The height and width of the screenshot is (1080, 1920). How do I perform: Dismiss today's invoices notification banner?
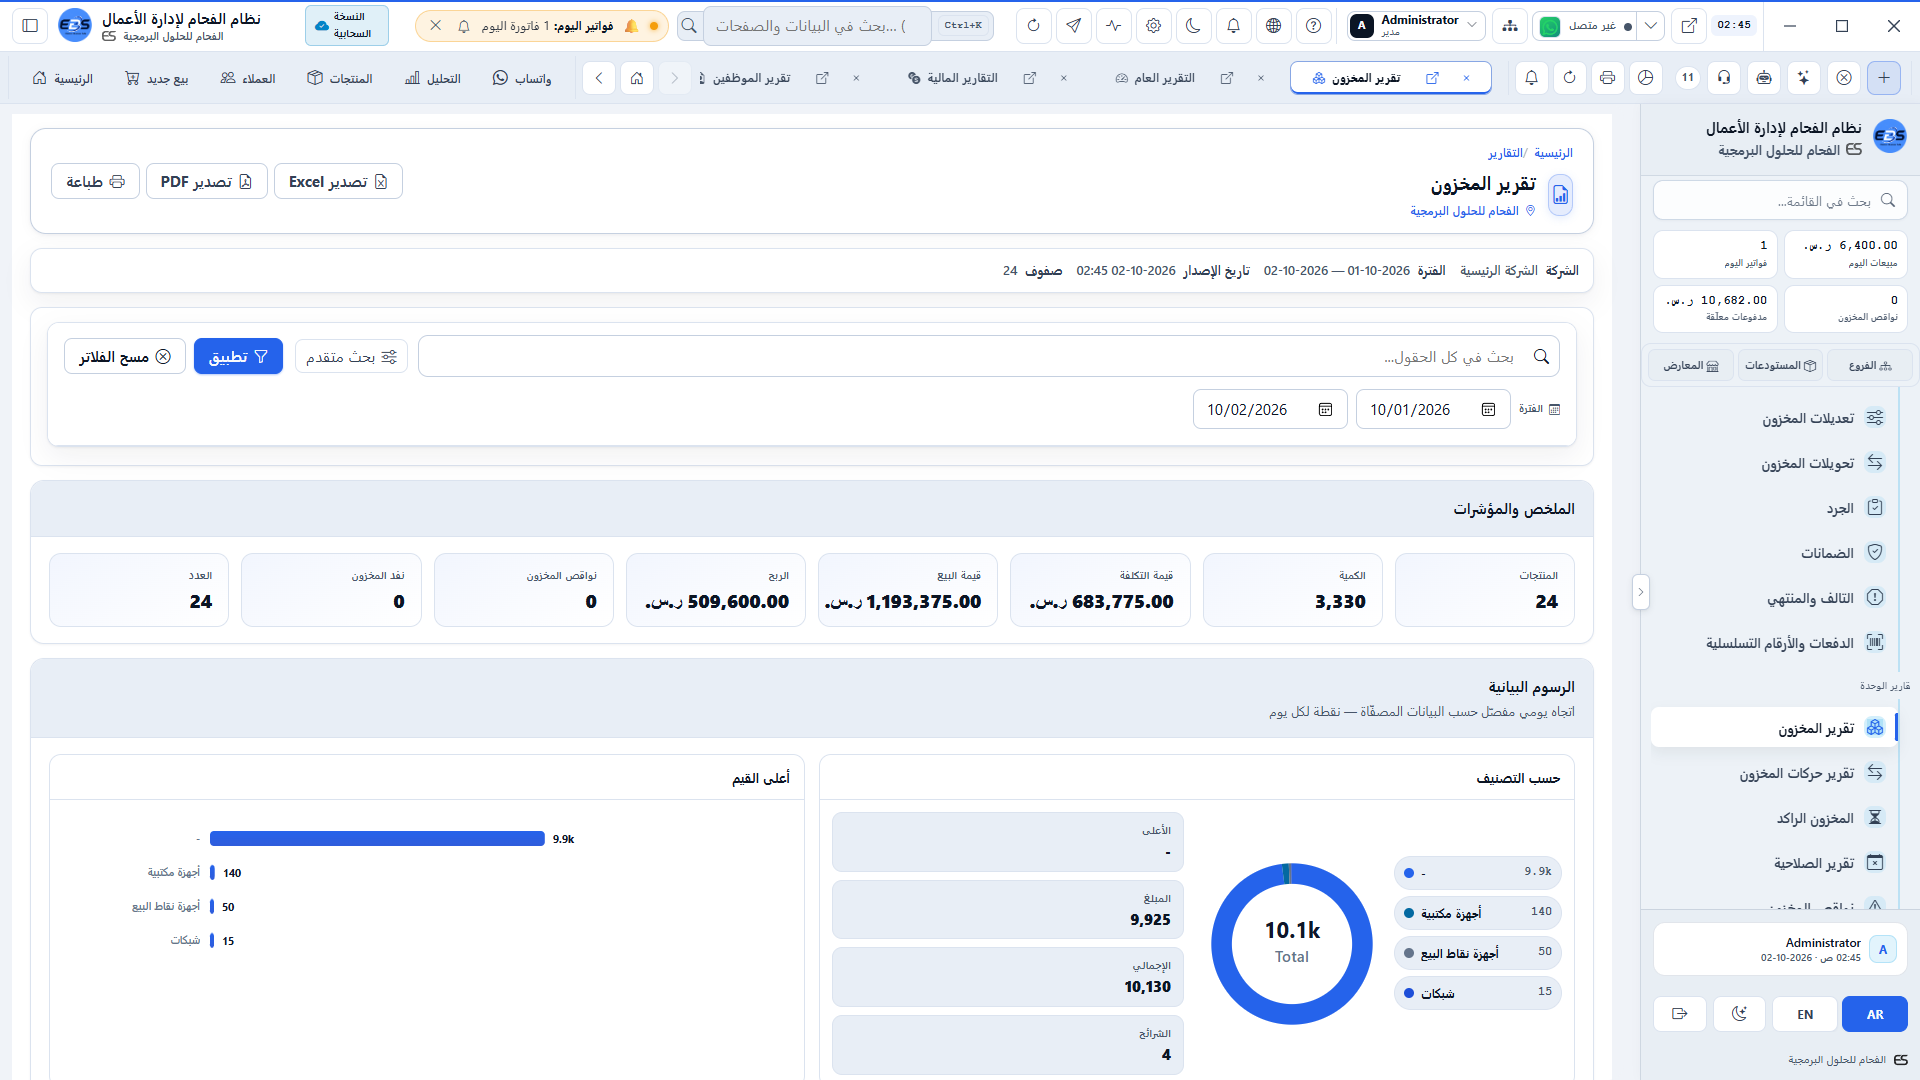pos(435,26)
